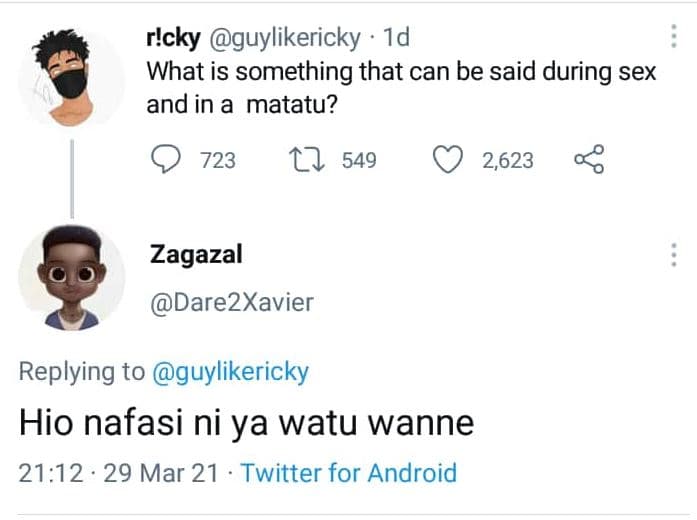Click the 549 retweets count
The width and height of the screenshot is (697, 520).
tap(359, 160)
